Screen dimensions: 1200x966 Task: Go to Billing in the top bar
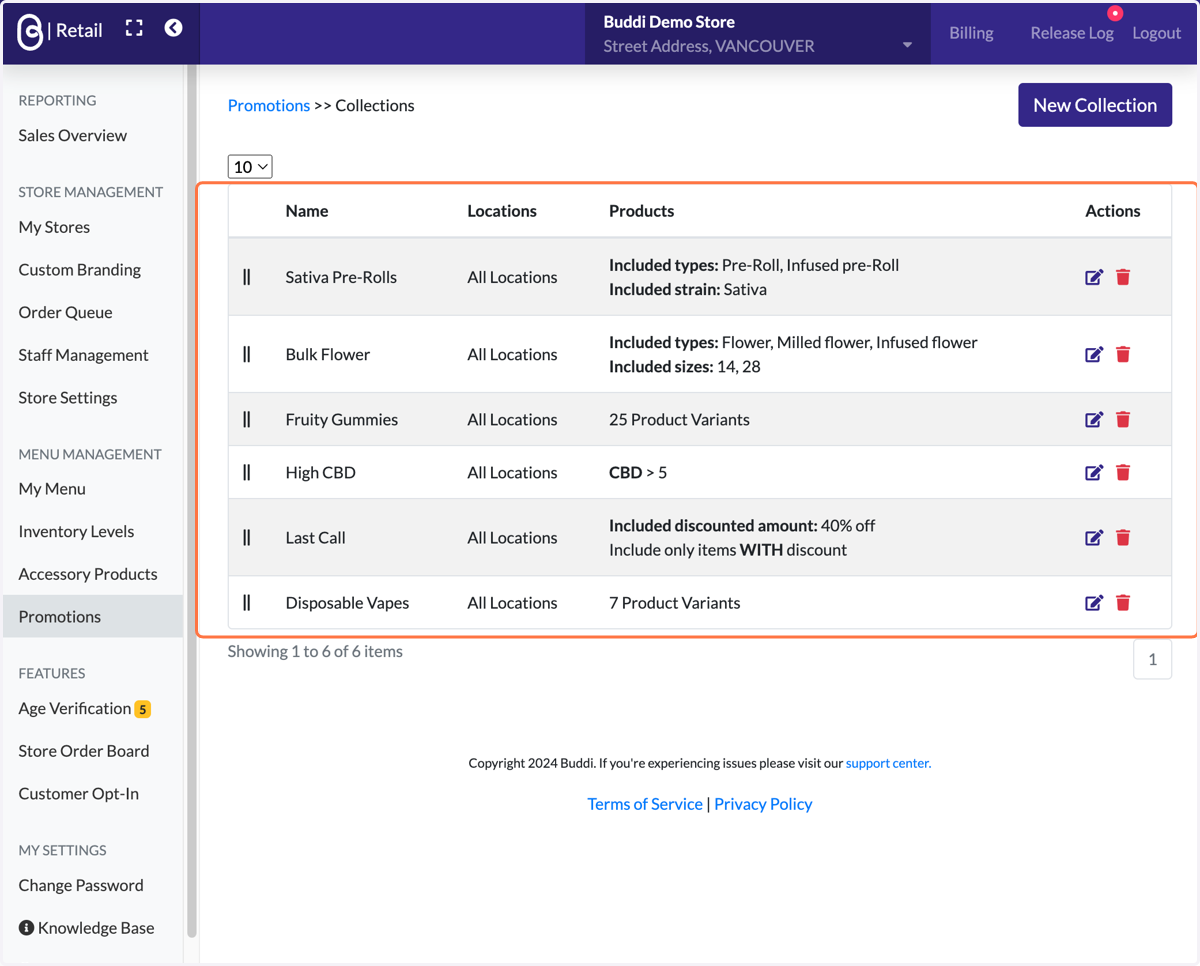[x=971, y=33]
